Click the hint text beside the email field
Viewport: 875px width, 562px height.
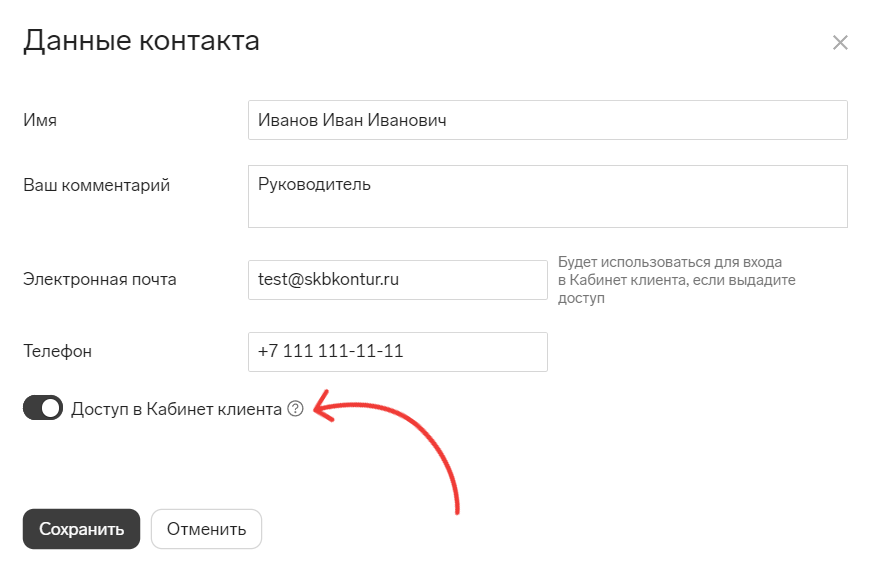tap(677, 280)
